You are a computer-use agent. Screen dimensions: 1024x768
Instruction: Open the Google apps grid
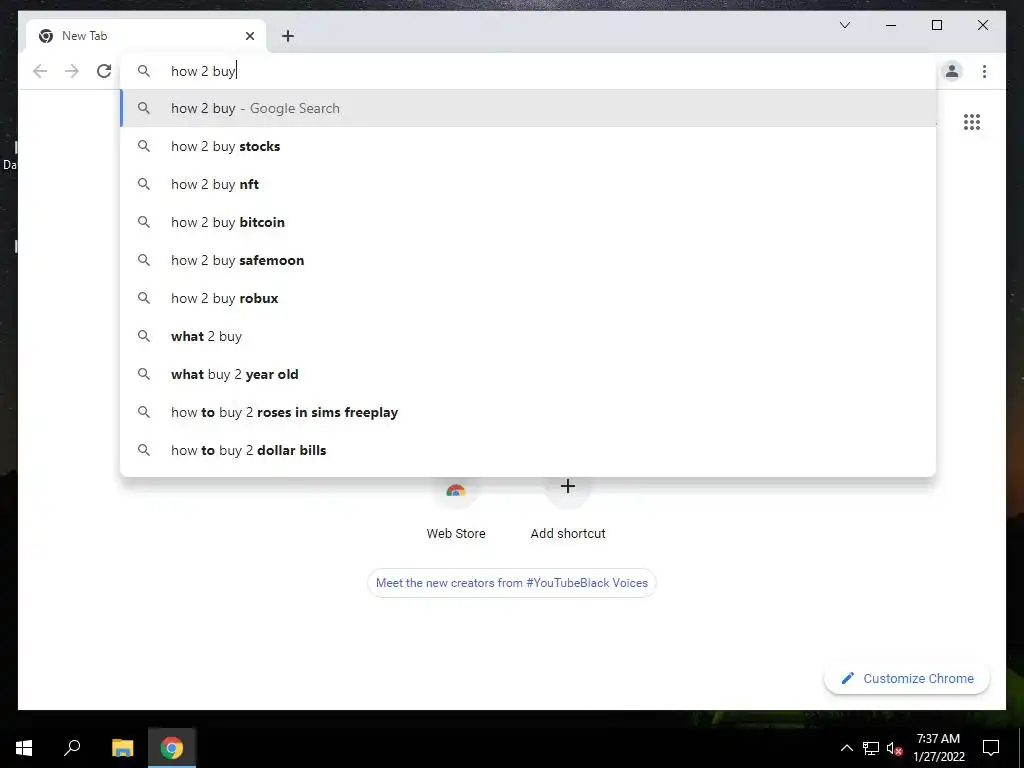[x=972, y=122]
